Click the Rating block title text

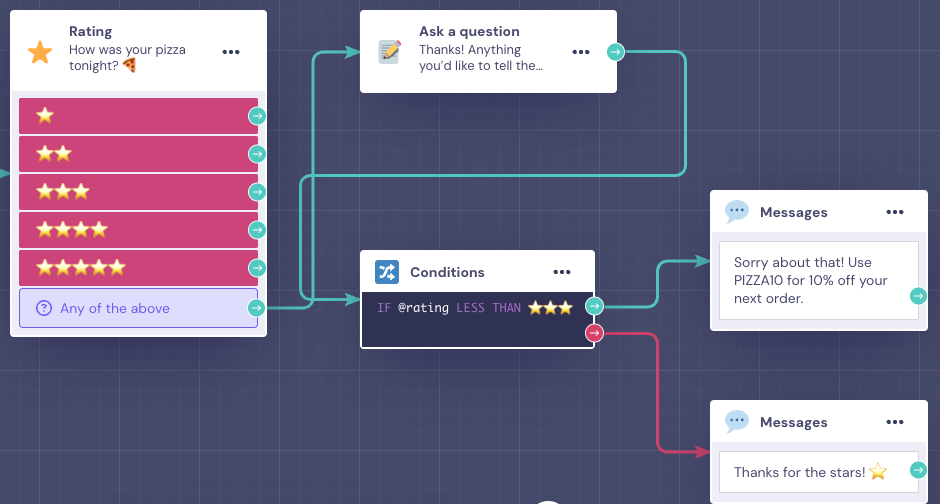click(91, 31)
